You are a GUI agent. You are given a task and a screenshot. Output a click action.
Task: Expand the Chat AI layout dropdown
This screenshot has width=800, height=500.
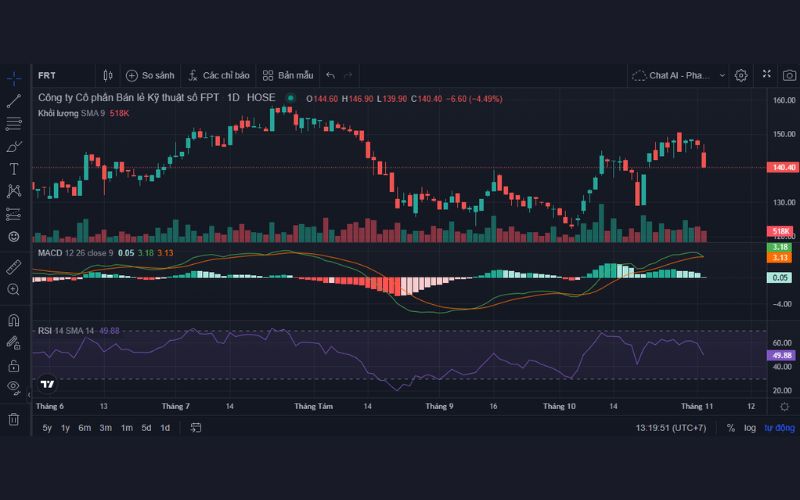click(670, 75)
